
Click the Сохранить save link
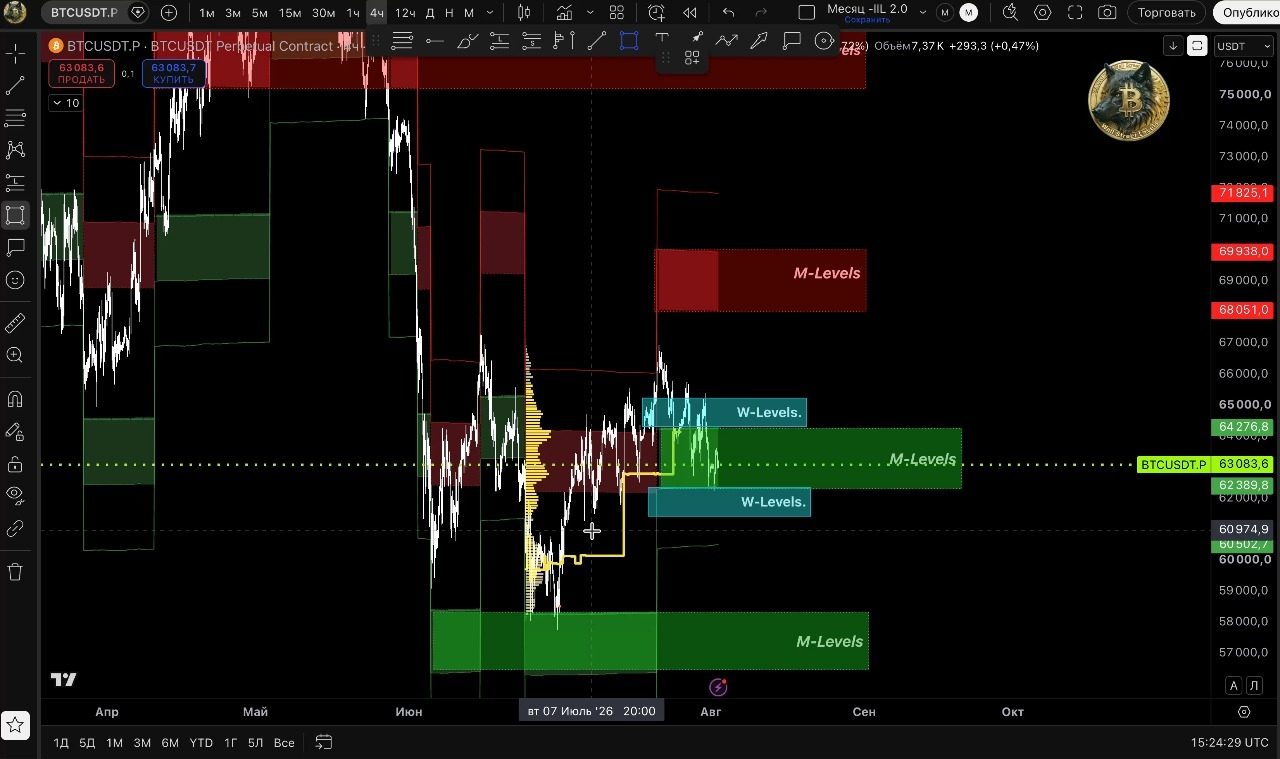pos(867,20)
